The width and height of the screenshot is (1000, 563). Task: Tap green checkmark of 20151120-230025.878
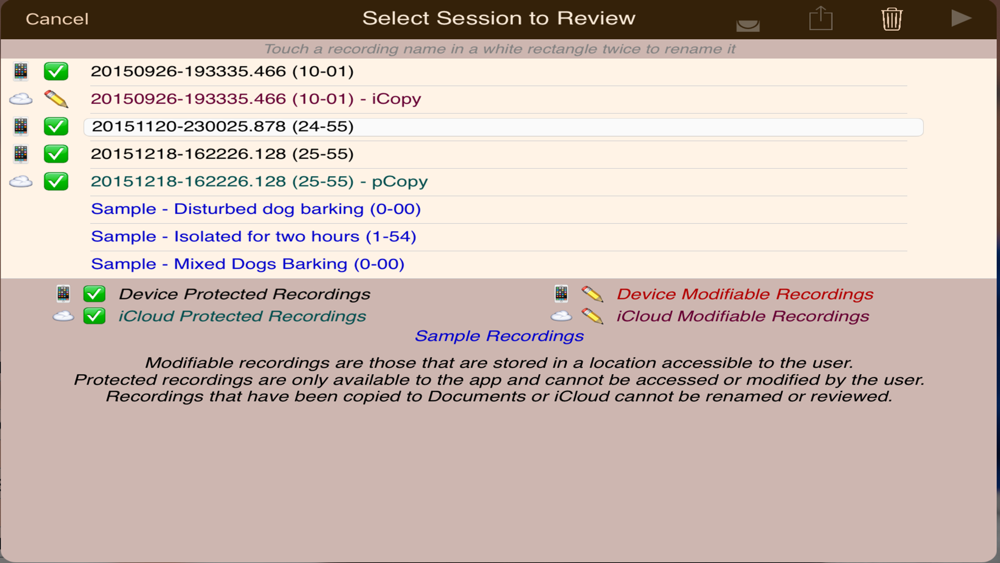56,126
